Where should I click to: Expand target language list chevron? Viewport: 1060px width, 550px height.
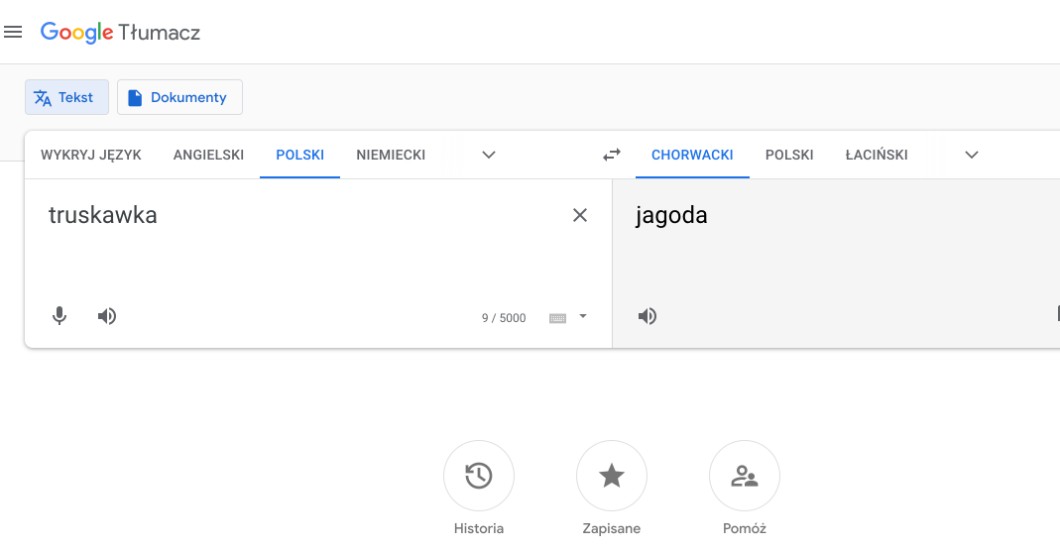tap(971, 155)
